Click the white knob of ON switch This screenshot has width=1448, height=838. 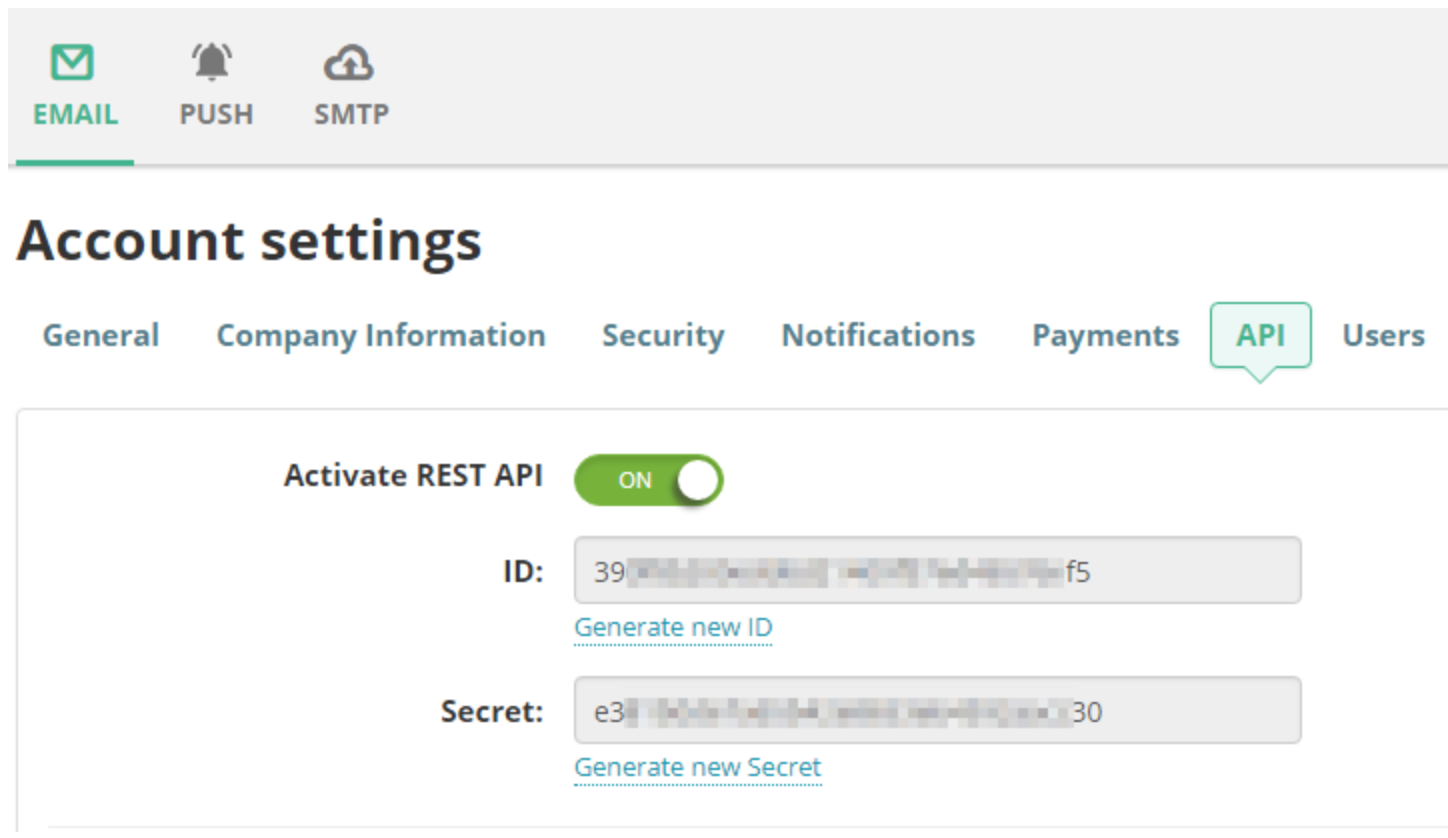point(697,480)
